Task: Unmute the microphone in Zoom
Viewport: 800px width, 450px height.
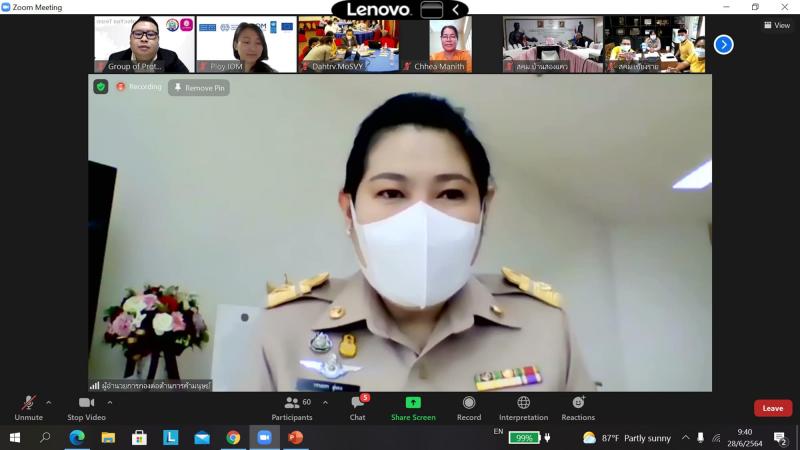Action: click(x=29, y=408)
